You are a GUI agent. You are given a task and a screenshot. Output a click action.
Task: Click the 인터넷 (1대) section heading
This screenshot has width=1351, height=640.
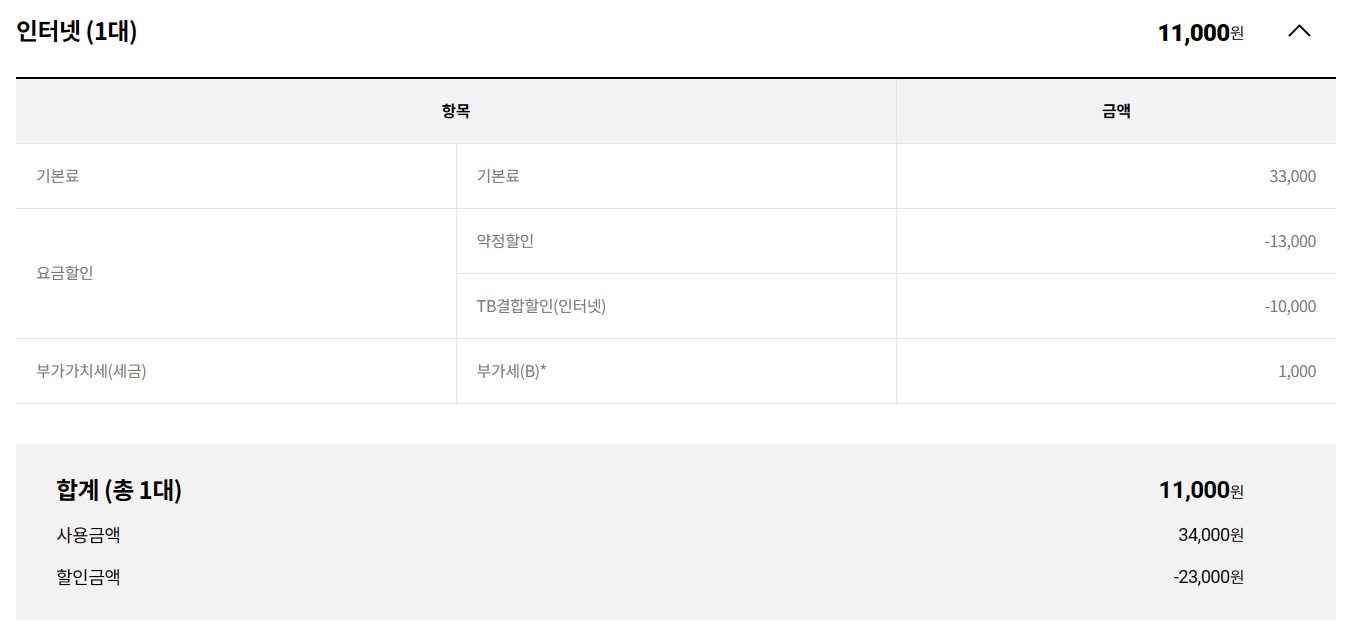[x=77, y=32]
